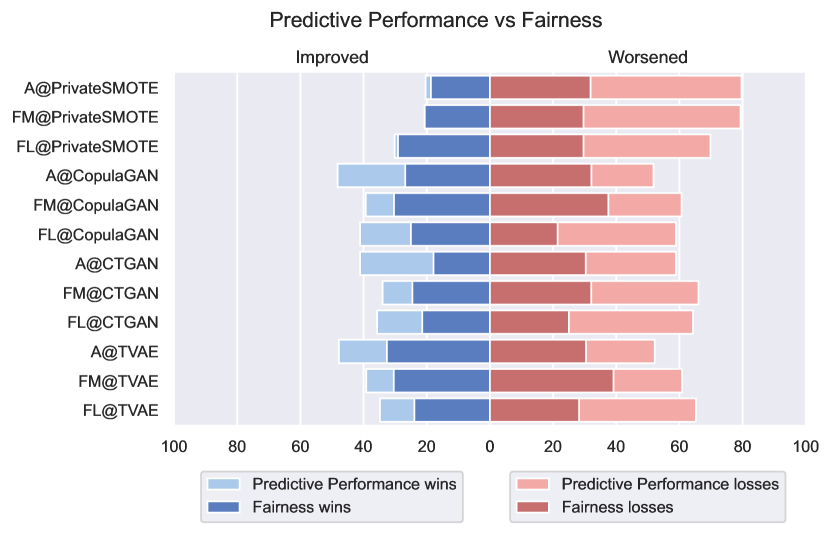Click the light blue Predictive Performance wins legend swatch
Image resolution: width=831 pixels, height=534 pixels.
(224, 484)
